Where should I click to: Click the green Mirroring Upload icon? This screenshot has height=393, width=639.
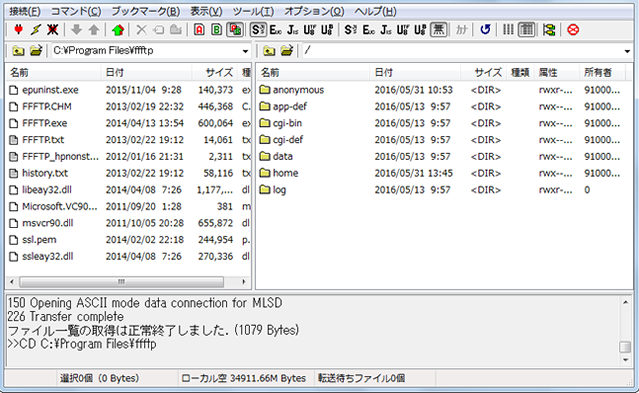[x=118, y=30]
